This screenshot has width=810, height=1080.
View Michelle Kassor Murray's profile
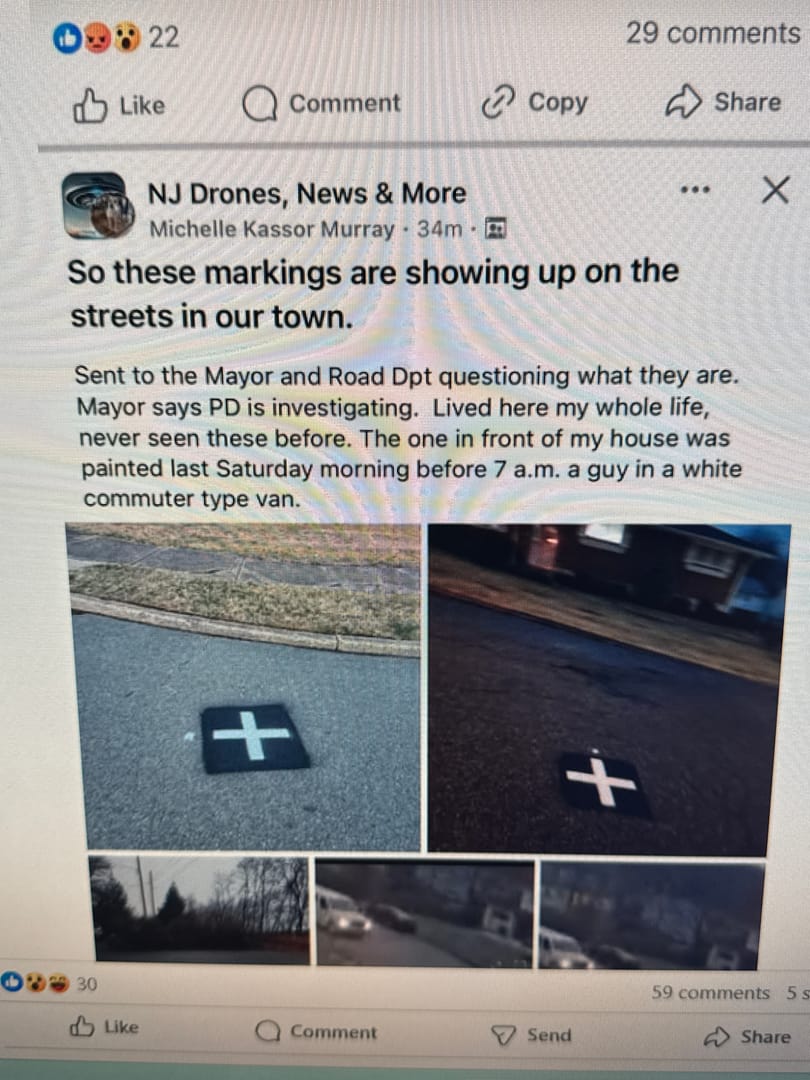(272, 229)
